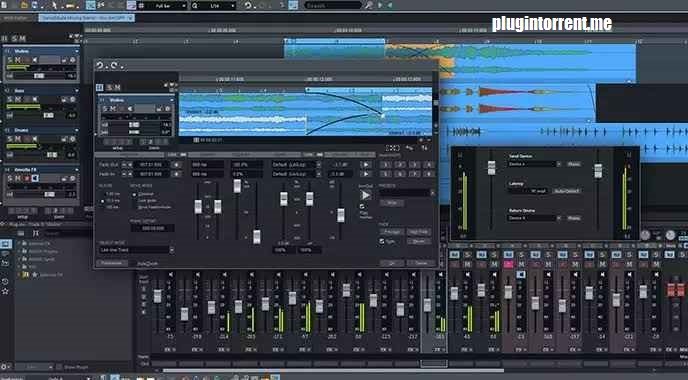
Task: Click the search field in top toolbar
Action: point(332,6)
